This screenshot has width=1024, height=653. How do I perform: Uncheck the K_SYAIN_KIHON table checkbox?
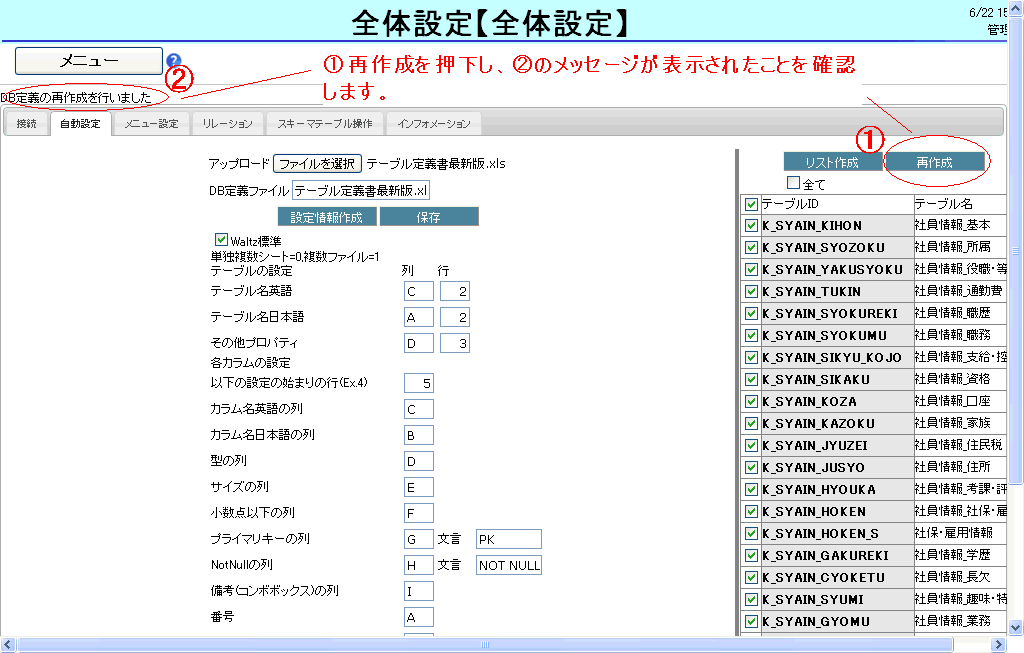pyautogui.click(x=751, y=226)
